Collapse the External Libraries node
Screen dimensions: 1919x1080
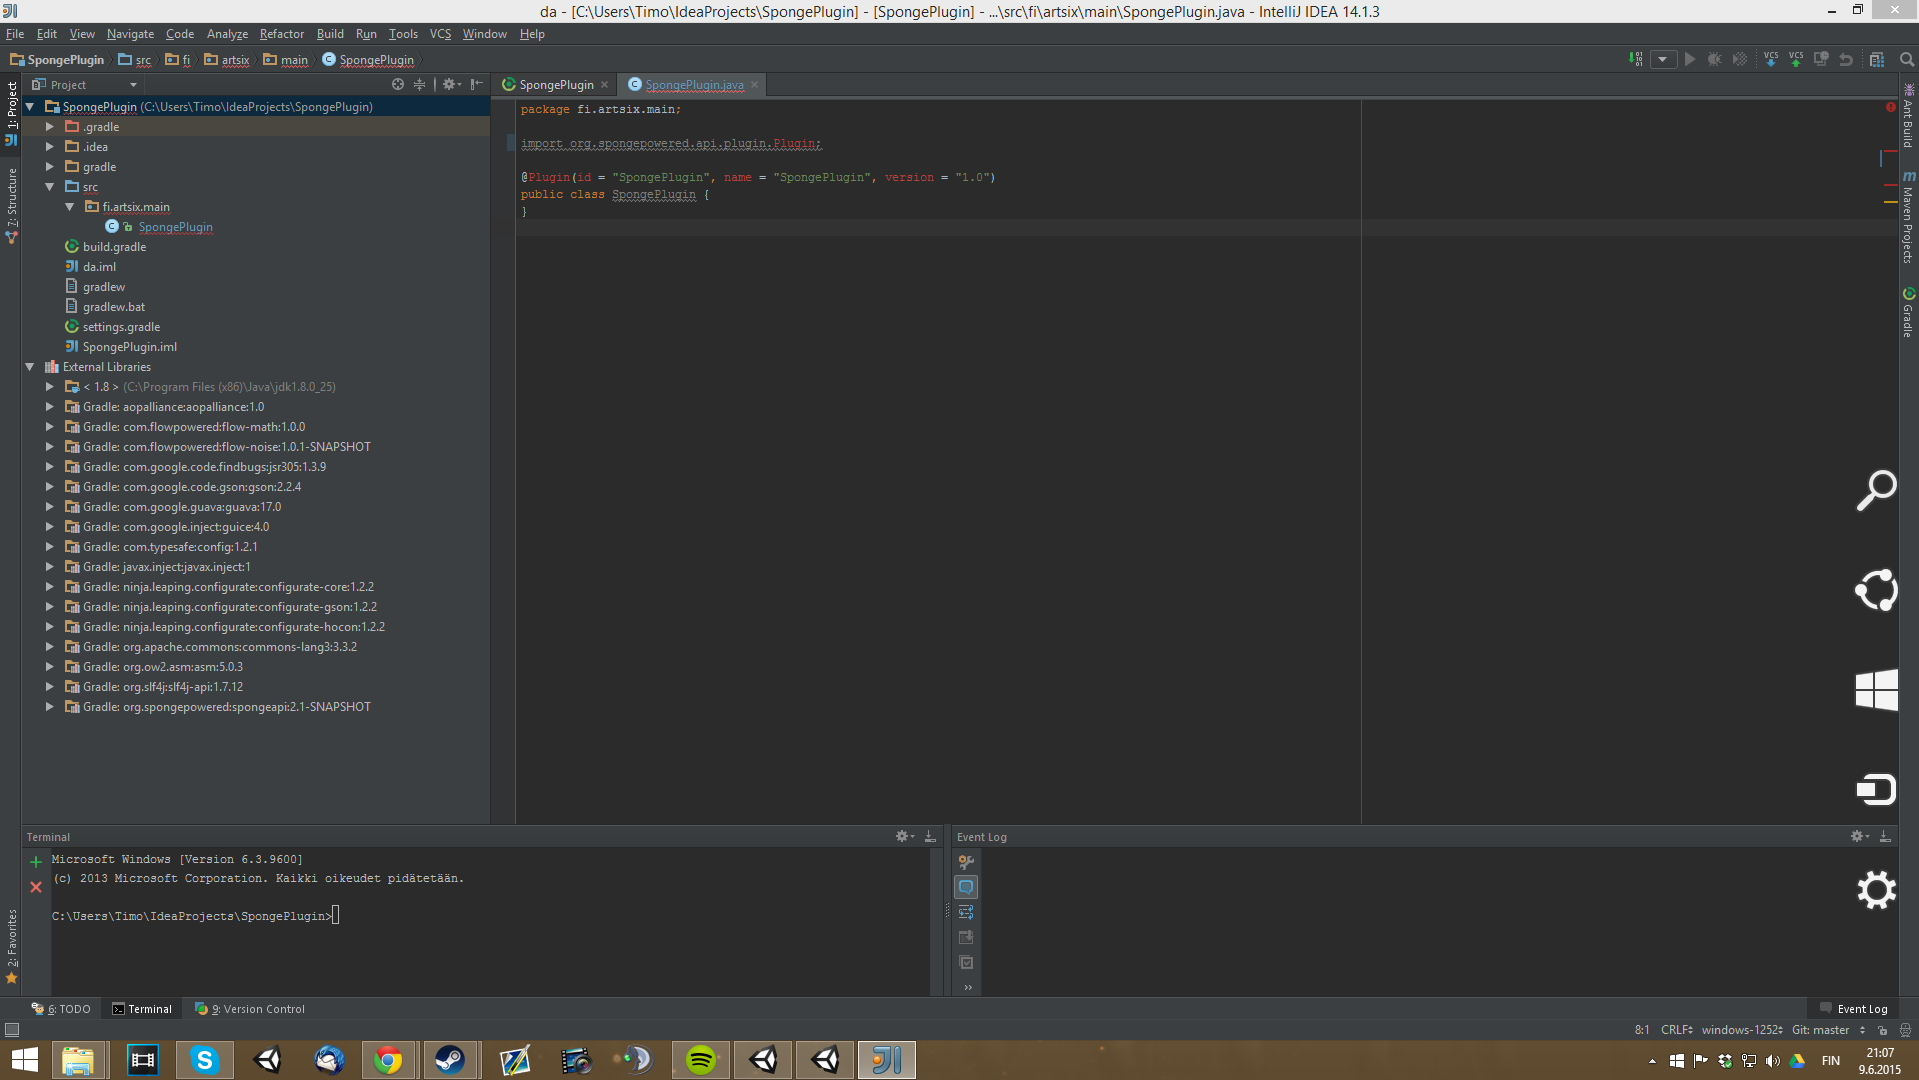click(x=30, y=366)
